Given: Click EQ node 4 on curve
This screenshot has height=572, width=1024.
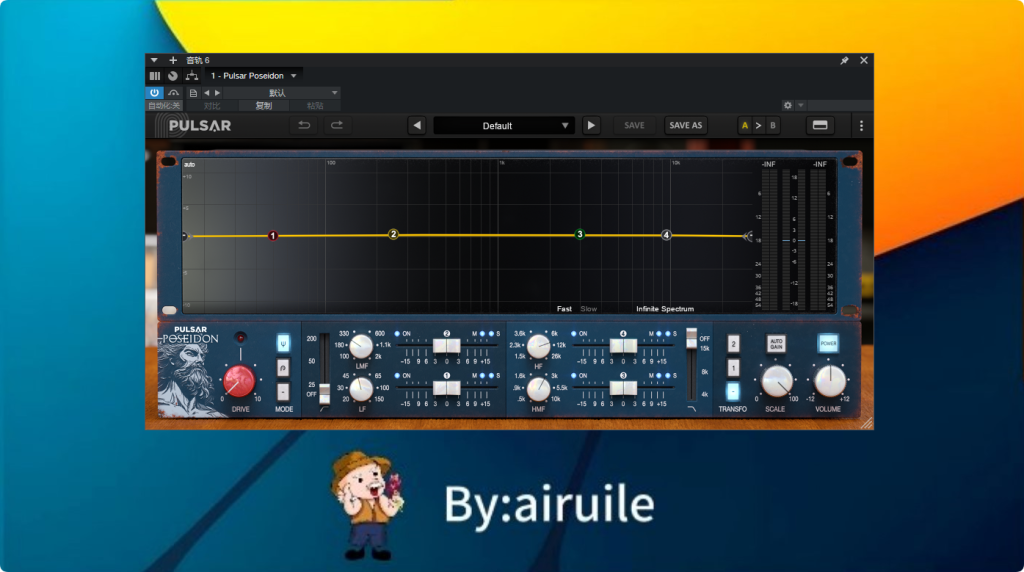Looking at the screenshot, I should click(666, 235).
